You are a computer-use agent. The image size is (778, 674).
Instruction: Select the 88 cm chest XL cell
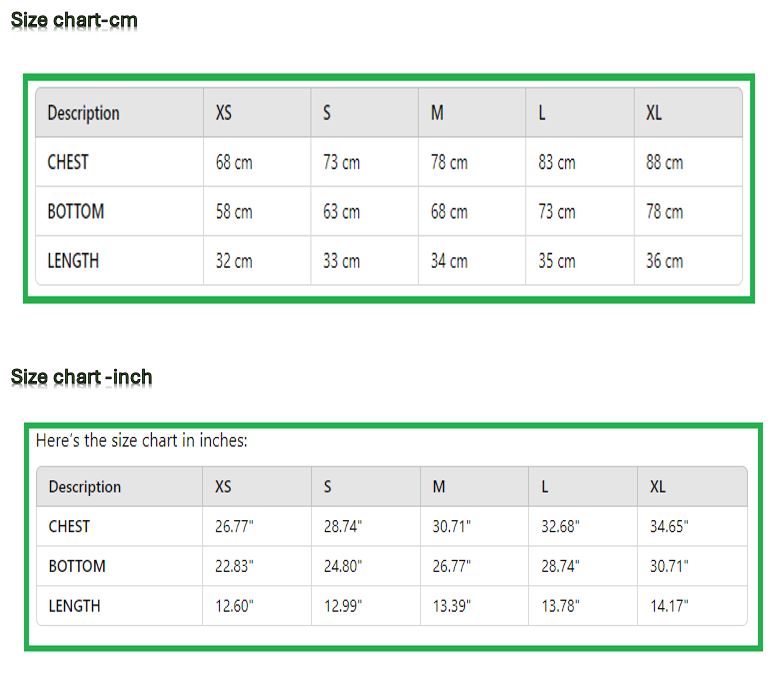coord(664,162)
